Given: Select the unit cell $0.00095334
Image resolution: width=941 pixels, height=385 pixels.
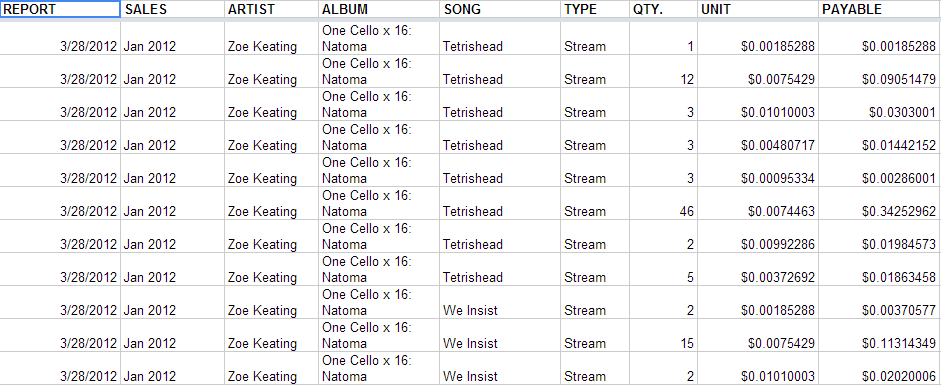Looking at the screenshot, I should point(759,170).
